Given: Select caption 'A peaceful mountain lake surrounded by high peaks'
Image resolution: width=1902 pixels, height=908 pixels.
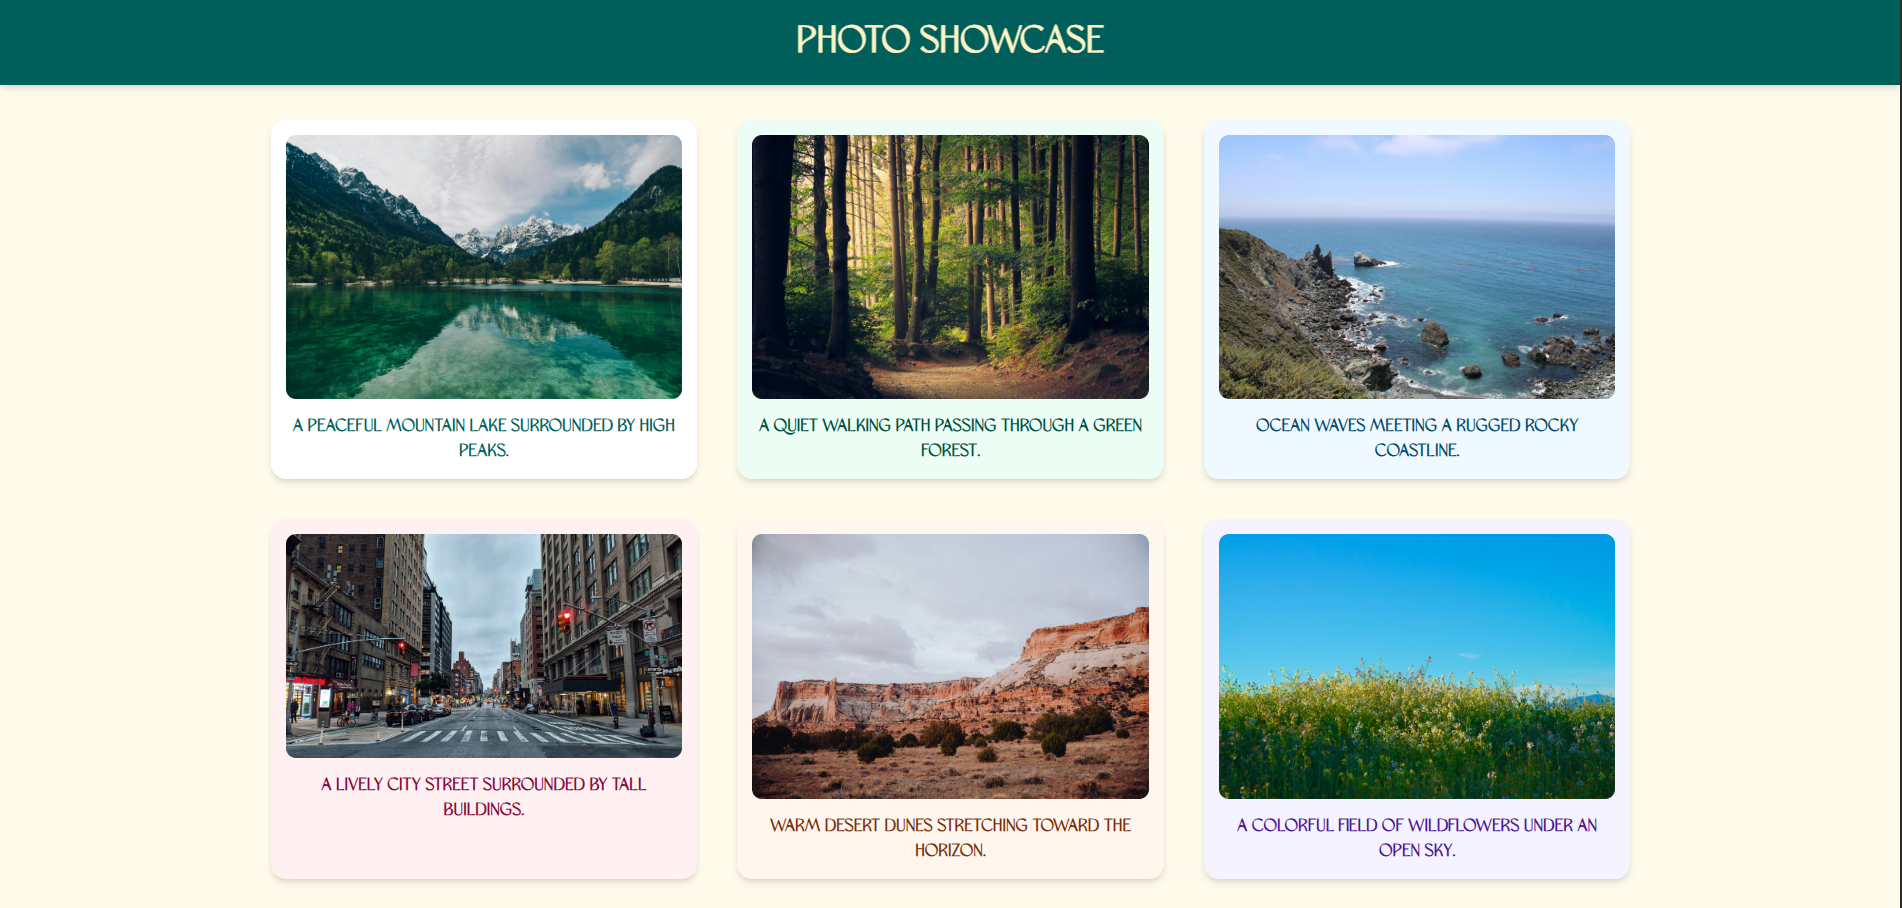Looking at the screenshot, I should point(484,438).
